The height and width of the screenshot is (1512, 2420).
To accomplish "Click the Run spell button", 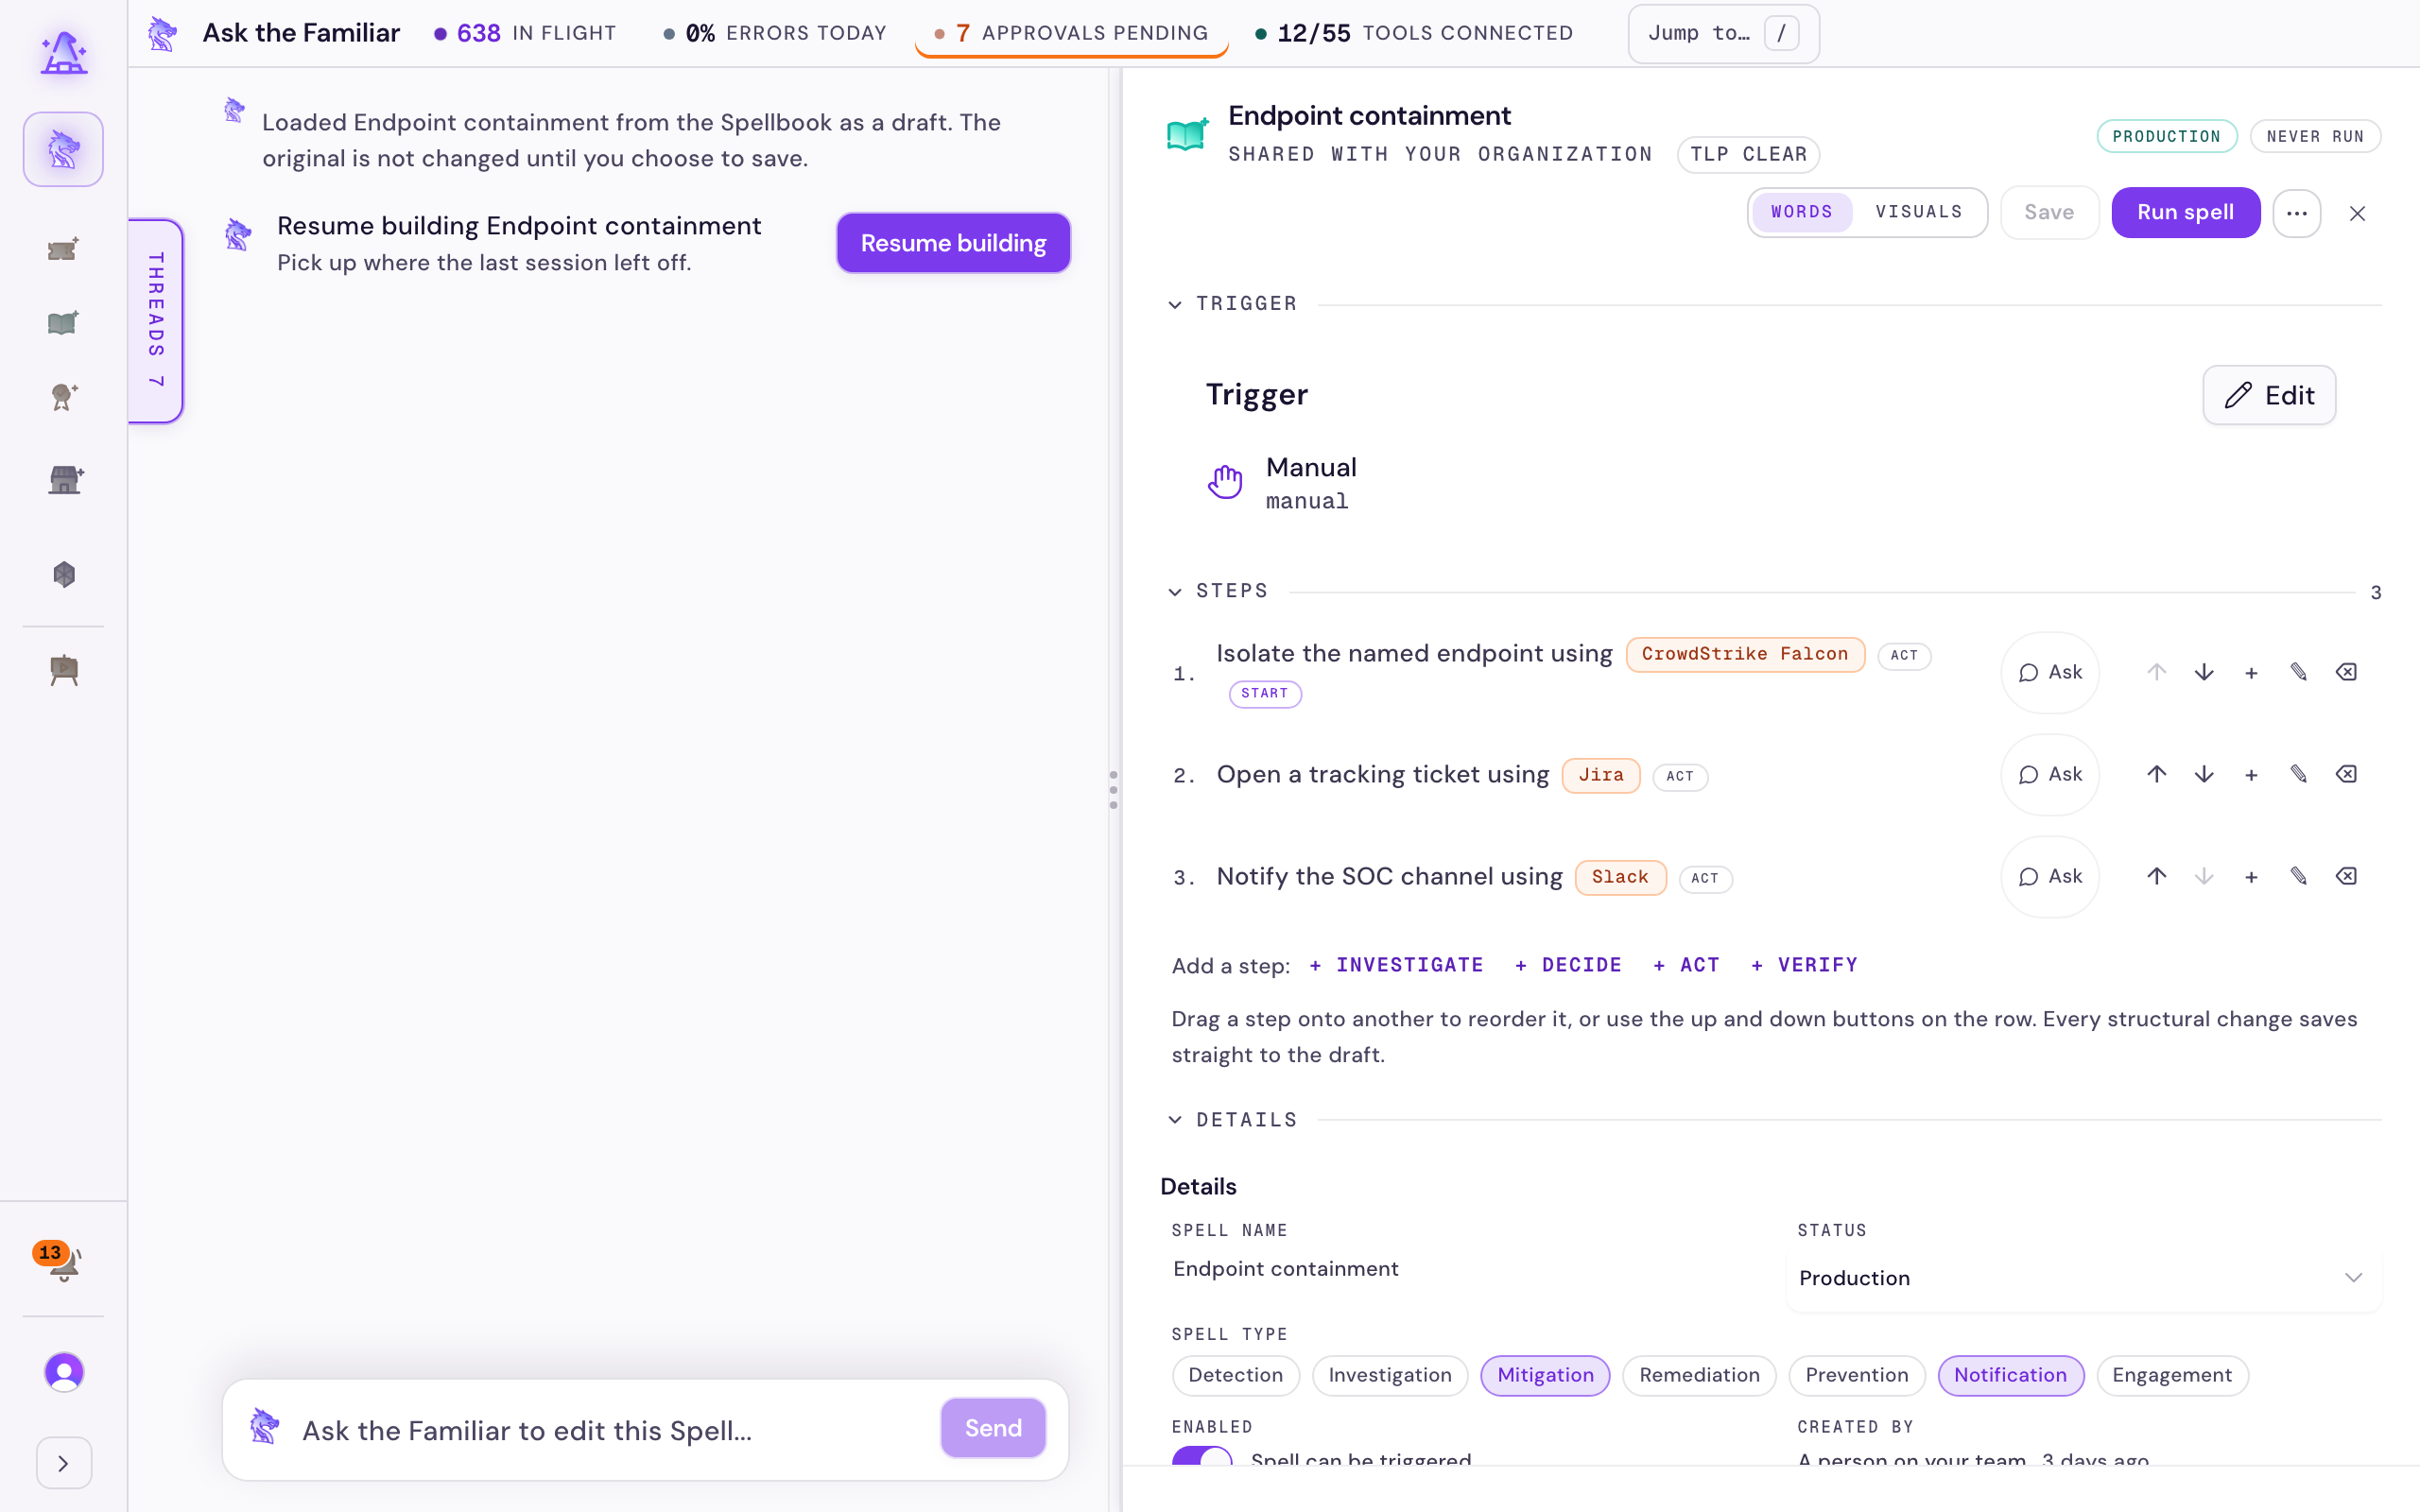I will [2185, 212].
